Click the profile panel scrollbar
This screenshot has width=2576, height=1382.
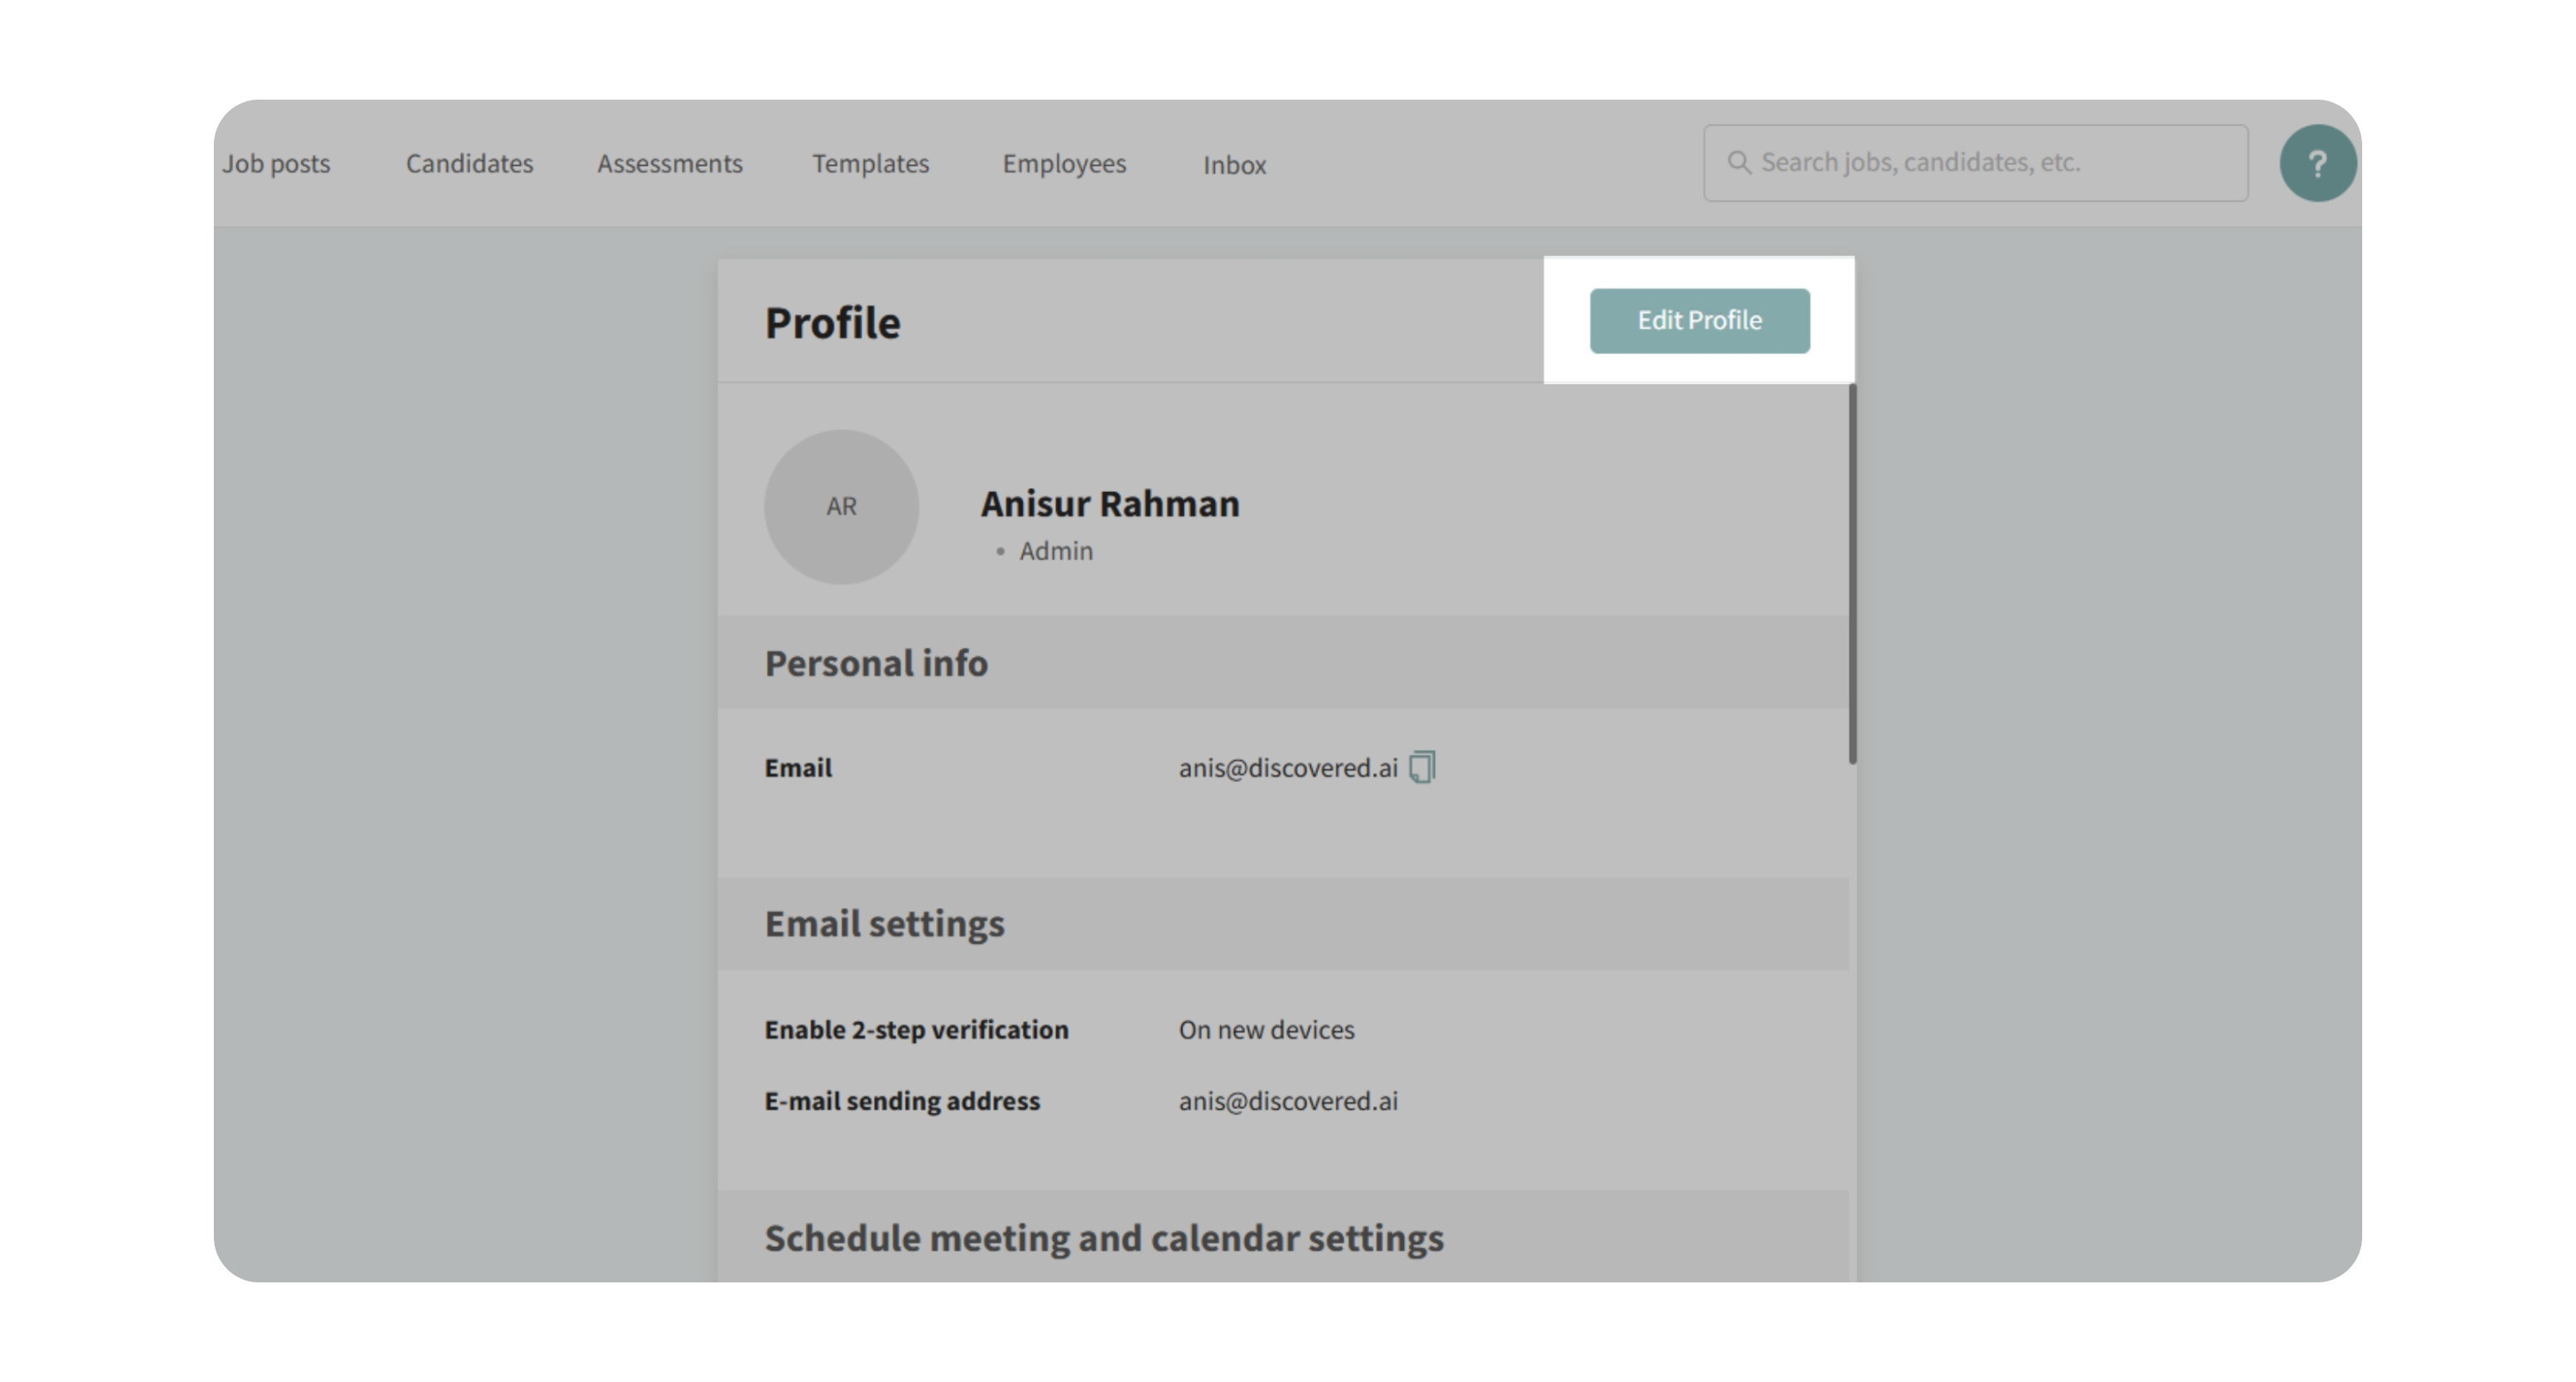[x=1852, y=574]
